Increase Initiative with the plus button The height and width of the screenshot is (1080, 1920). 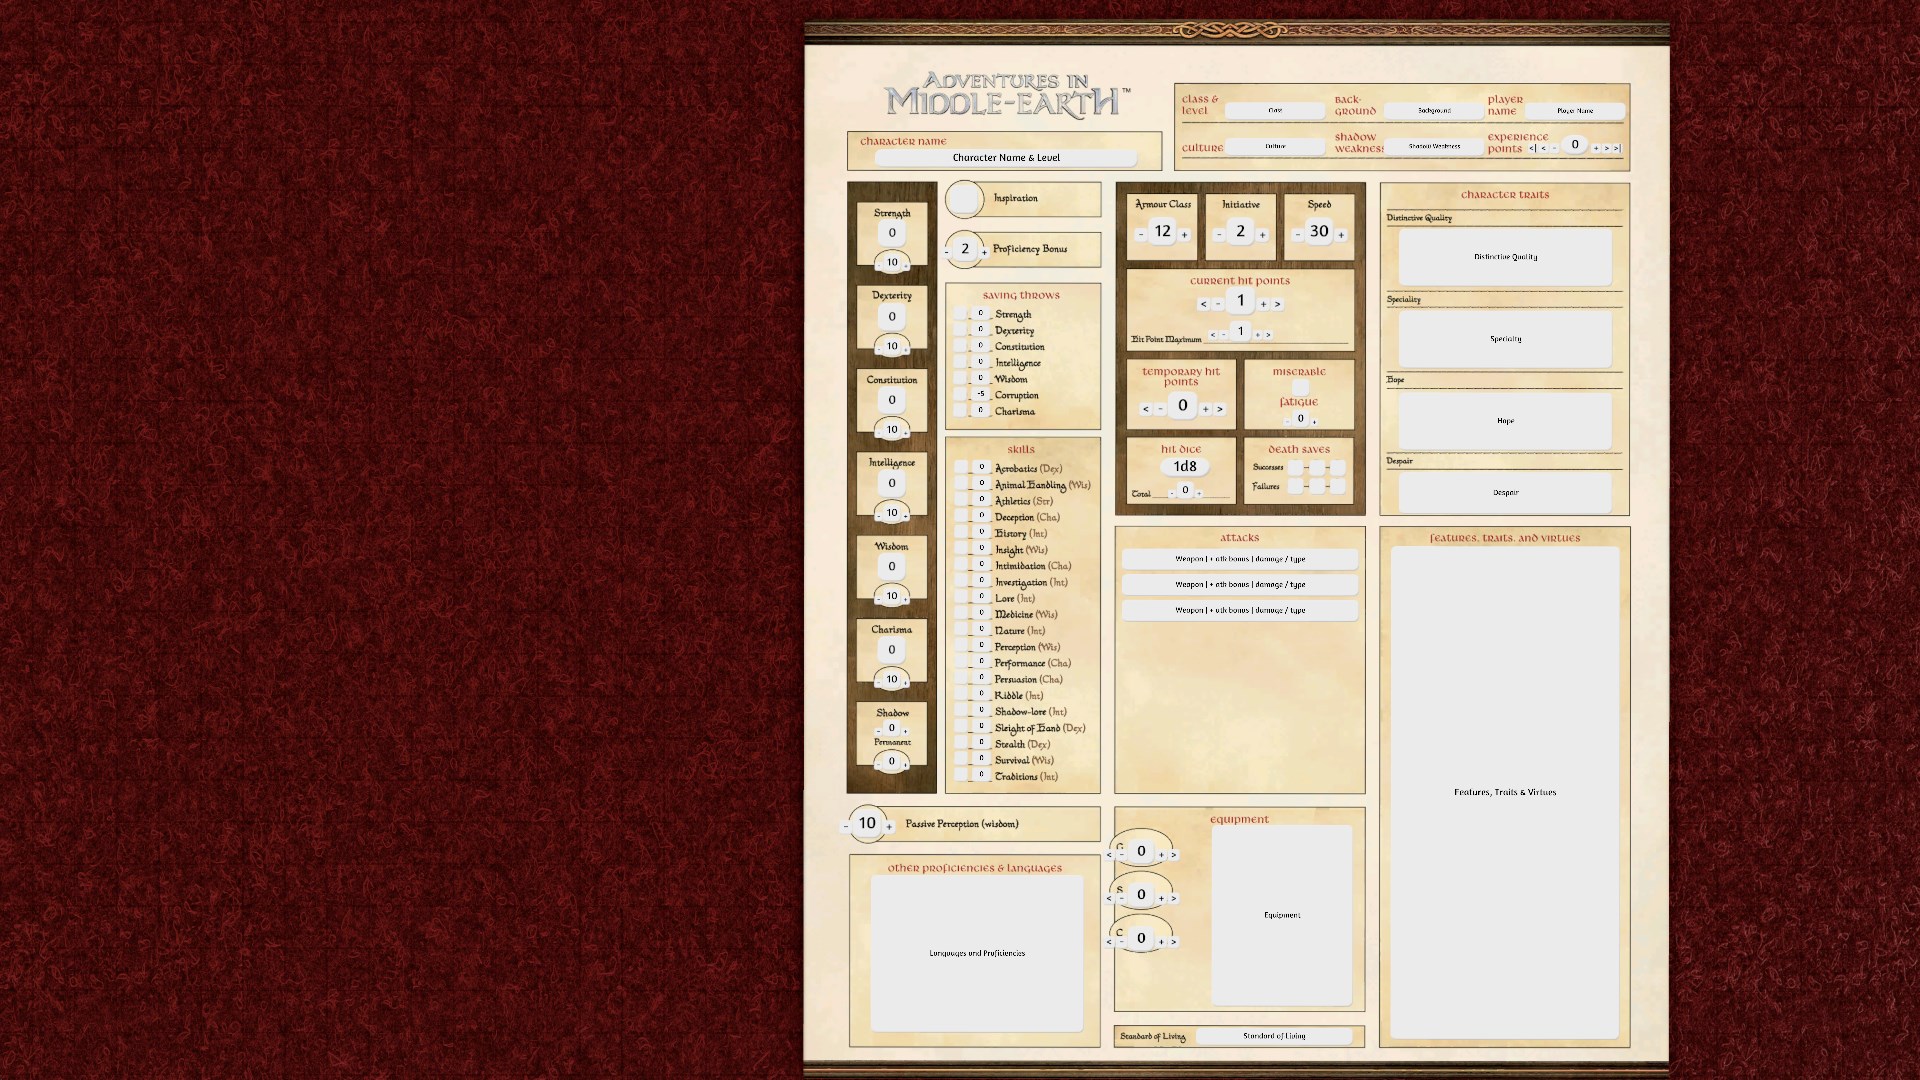coord(1263,235)
